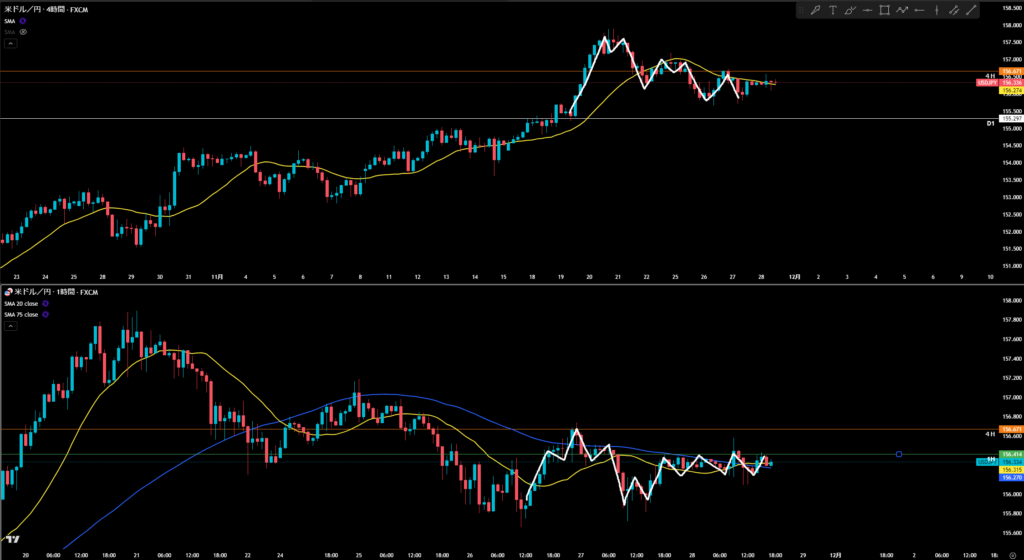This screenshot has height=560, width=1024.
Task: Show the hidden SMA indicator on the 4-hour chart
Action: (x=23, y=32)
